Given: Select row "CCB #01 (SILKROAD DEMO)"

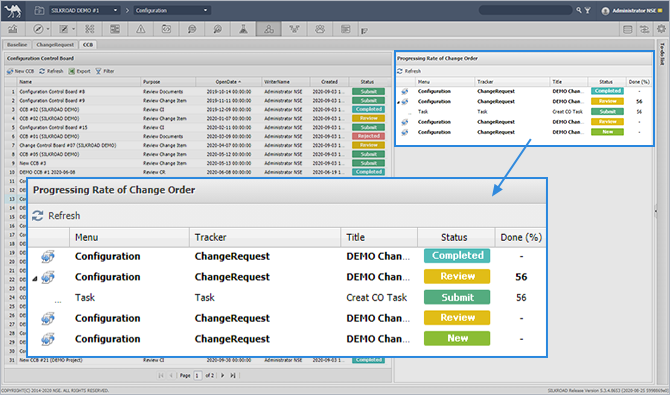Looking at the screenshot, I should pos(198,136).
